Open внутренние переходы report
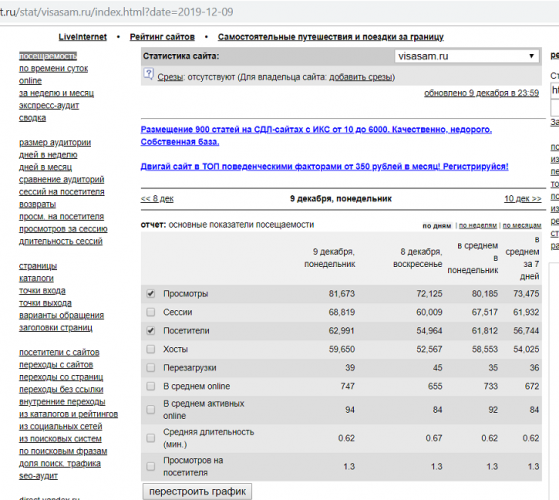This screenshot has width=559, height=500. 62,402
